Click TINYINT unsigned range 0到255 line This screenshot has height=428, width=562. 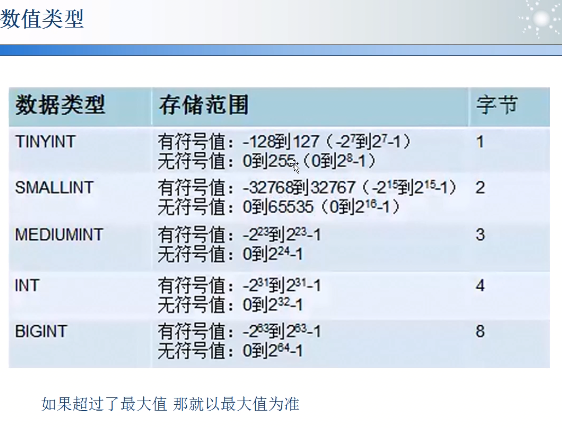(267, 161)
